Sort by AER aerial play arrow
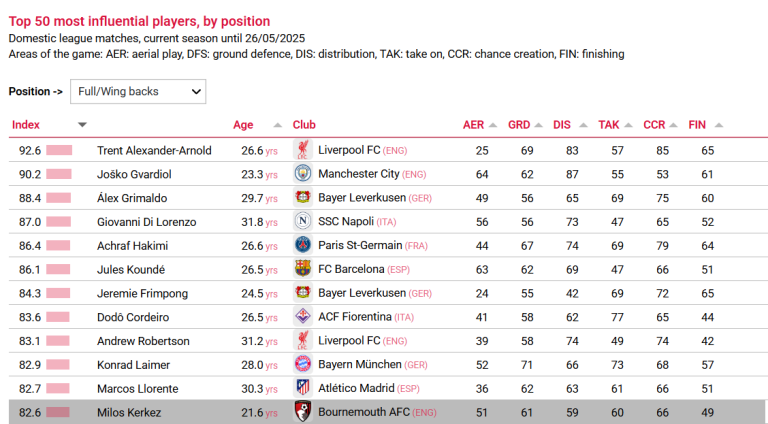The width and height of the screenshot is (768, 424). (493, 125)
